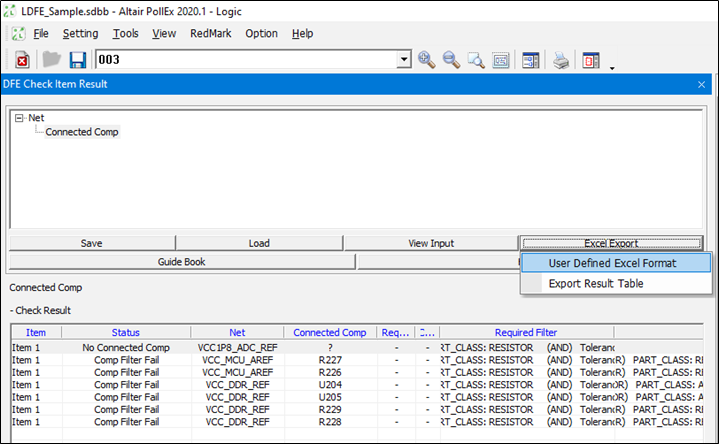Click the zoom out magnifier icon
Viewport: 719px width, 444px height.
click(452, 60)
